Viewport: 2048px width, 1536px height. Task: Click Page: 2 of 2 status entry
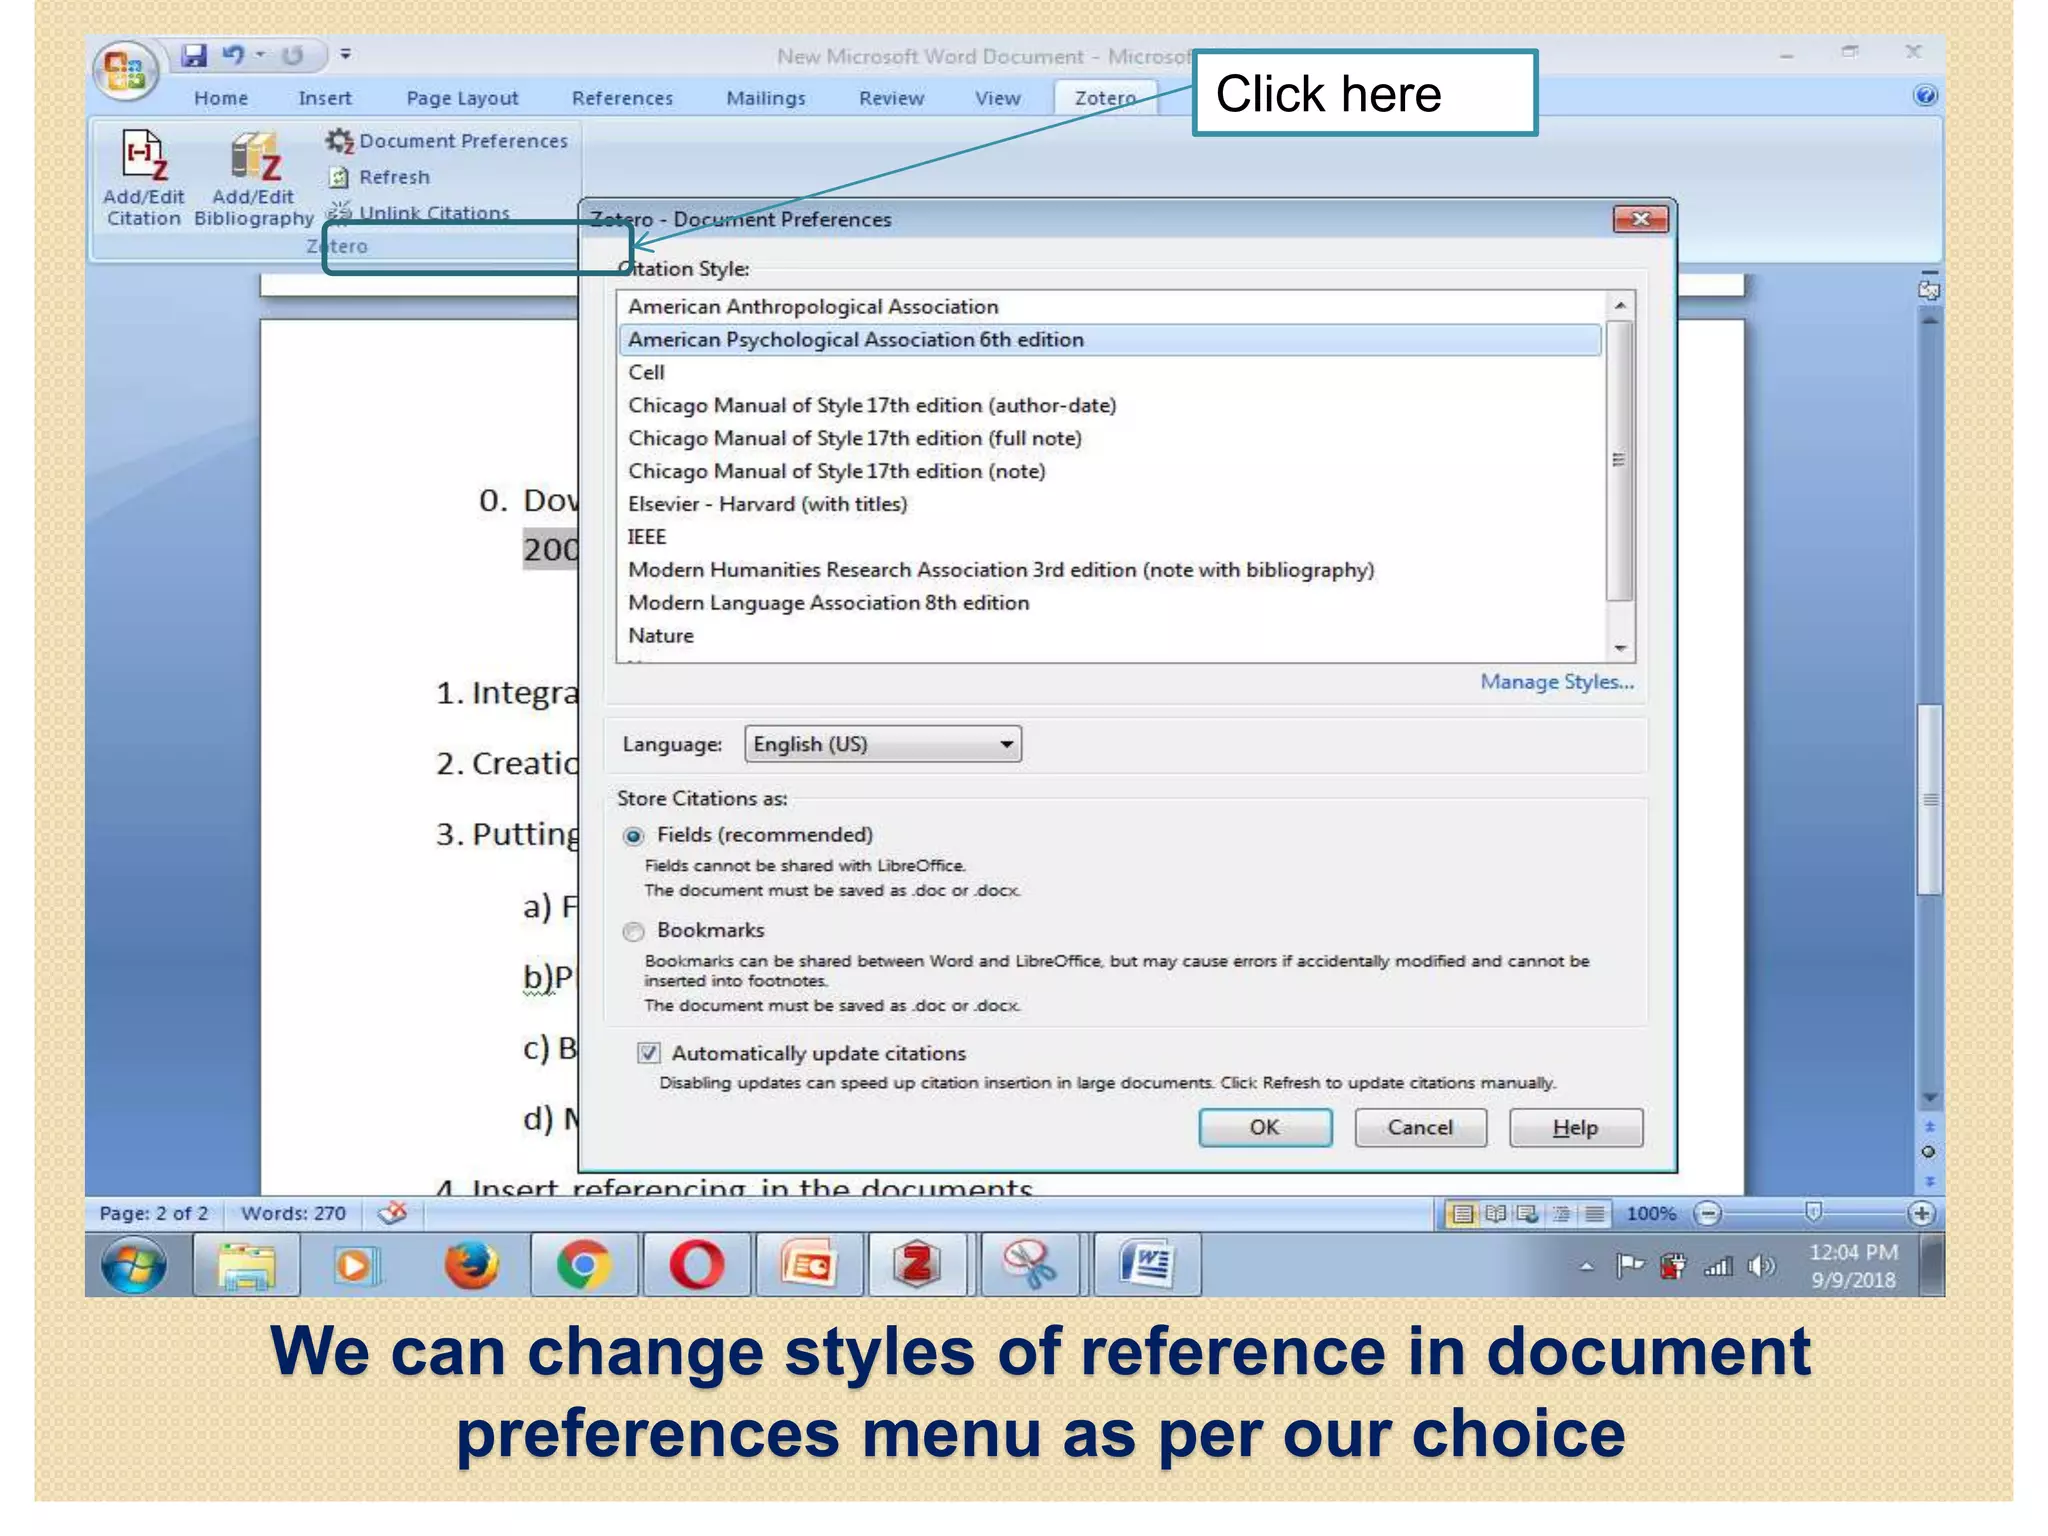pyautogui.click(x=154, y=1213)
